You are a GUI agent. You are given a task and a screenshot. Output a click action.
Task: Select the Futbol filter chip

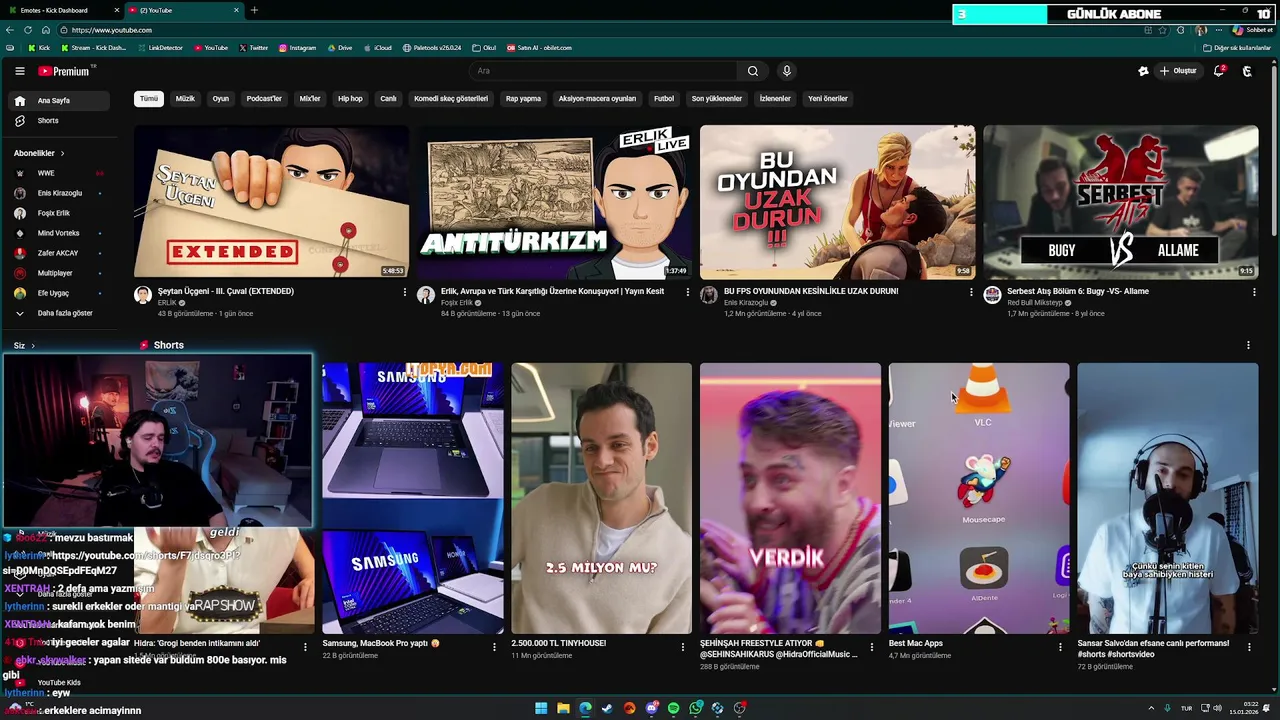664,99
